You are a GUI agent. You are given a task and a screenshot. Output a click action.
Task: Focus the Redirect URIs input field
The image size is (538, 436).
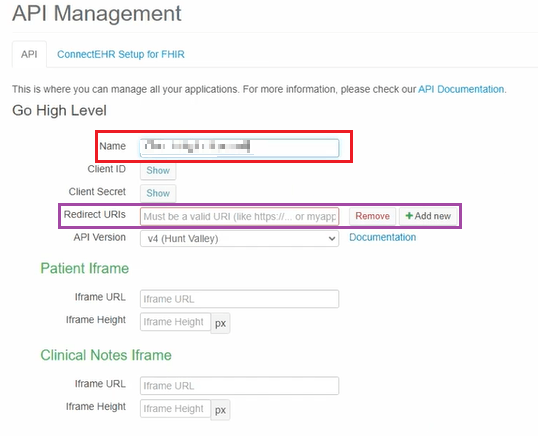point(239,216)
